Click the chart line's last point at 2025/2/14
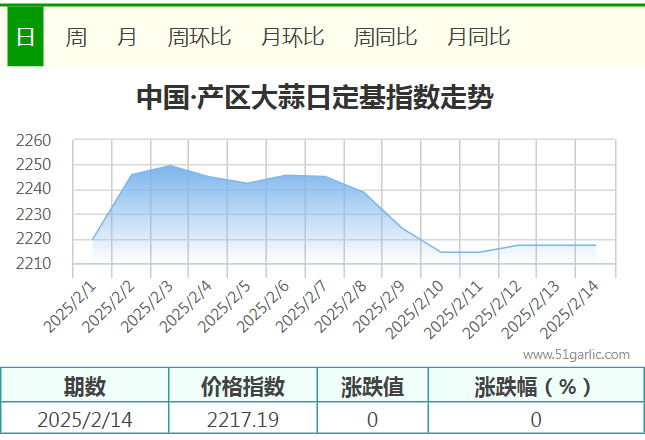This screenshot has width=645, height=440. coord(595,245)
